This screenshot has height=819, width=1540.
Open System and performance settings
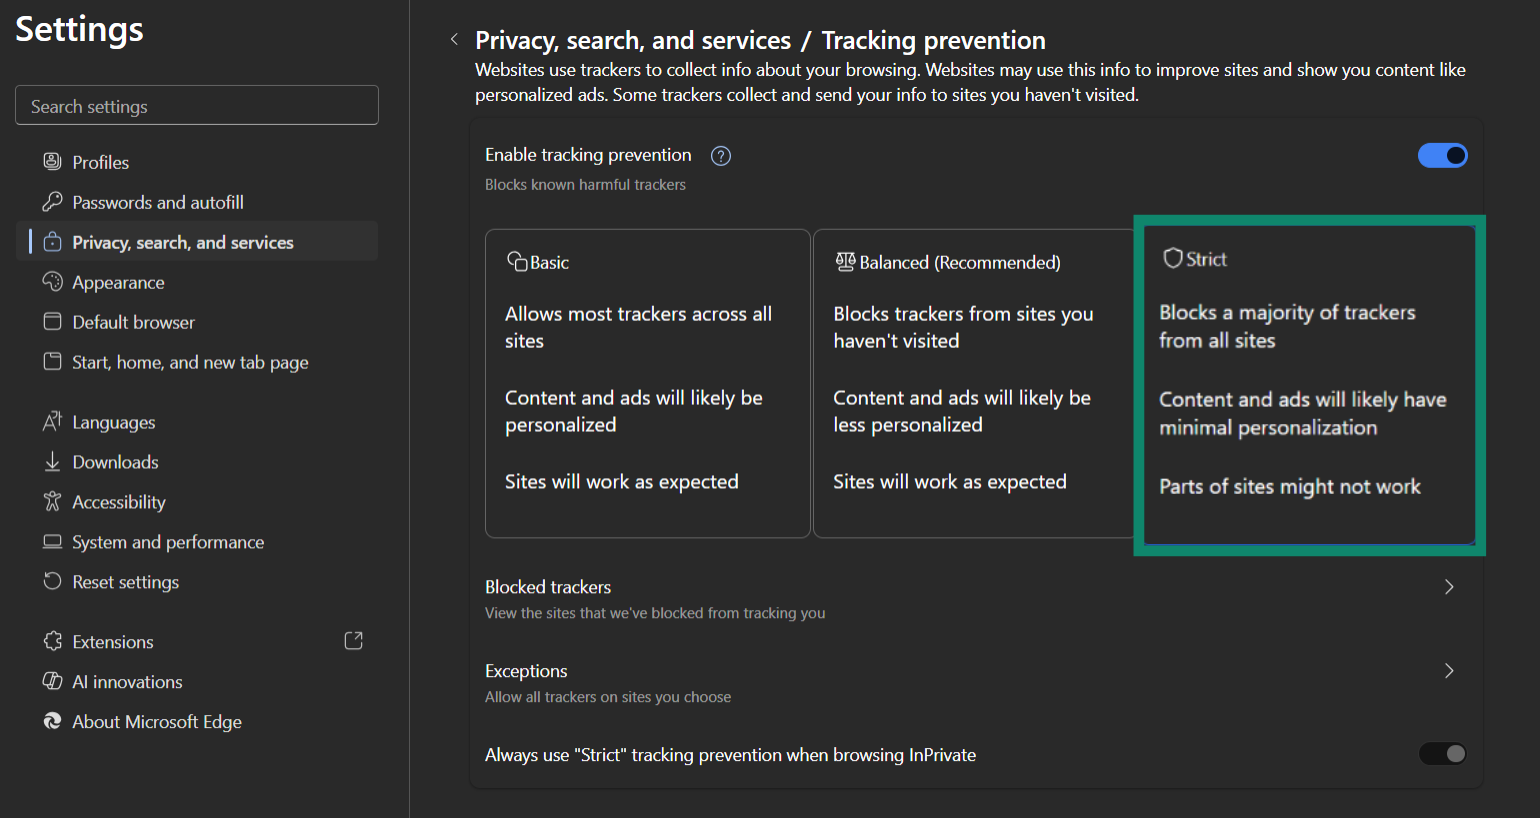coord(168,542)
